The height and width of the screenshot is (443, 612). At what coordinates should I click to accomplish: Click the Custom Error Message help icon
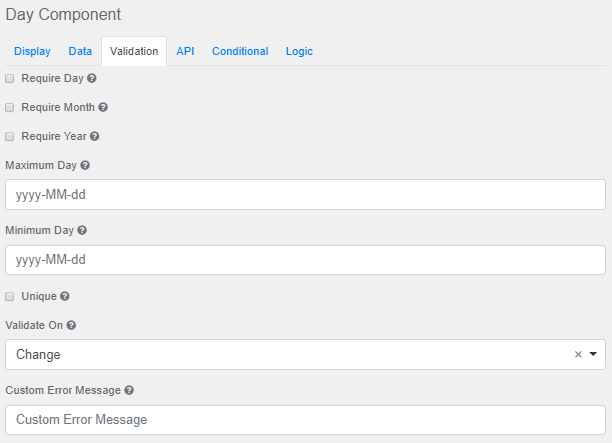[130, 390]
